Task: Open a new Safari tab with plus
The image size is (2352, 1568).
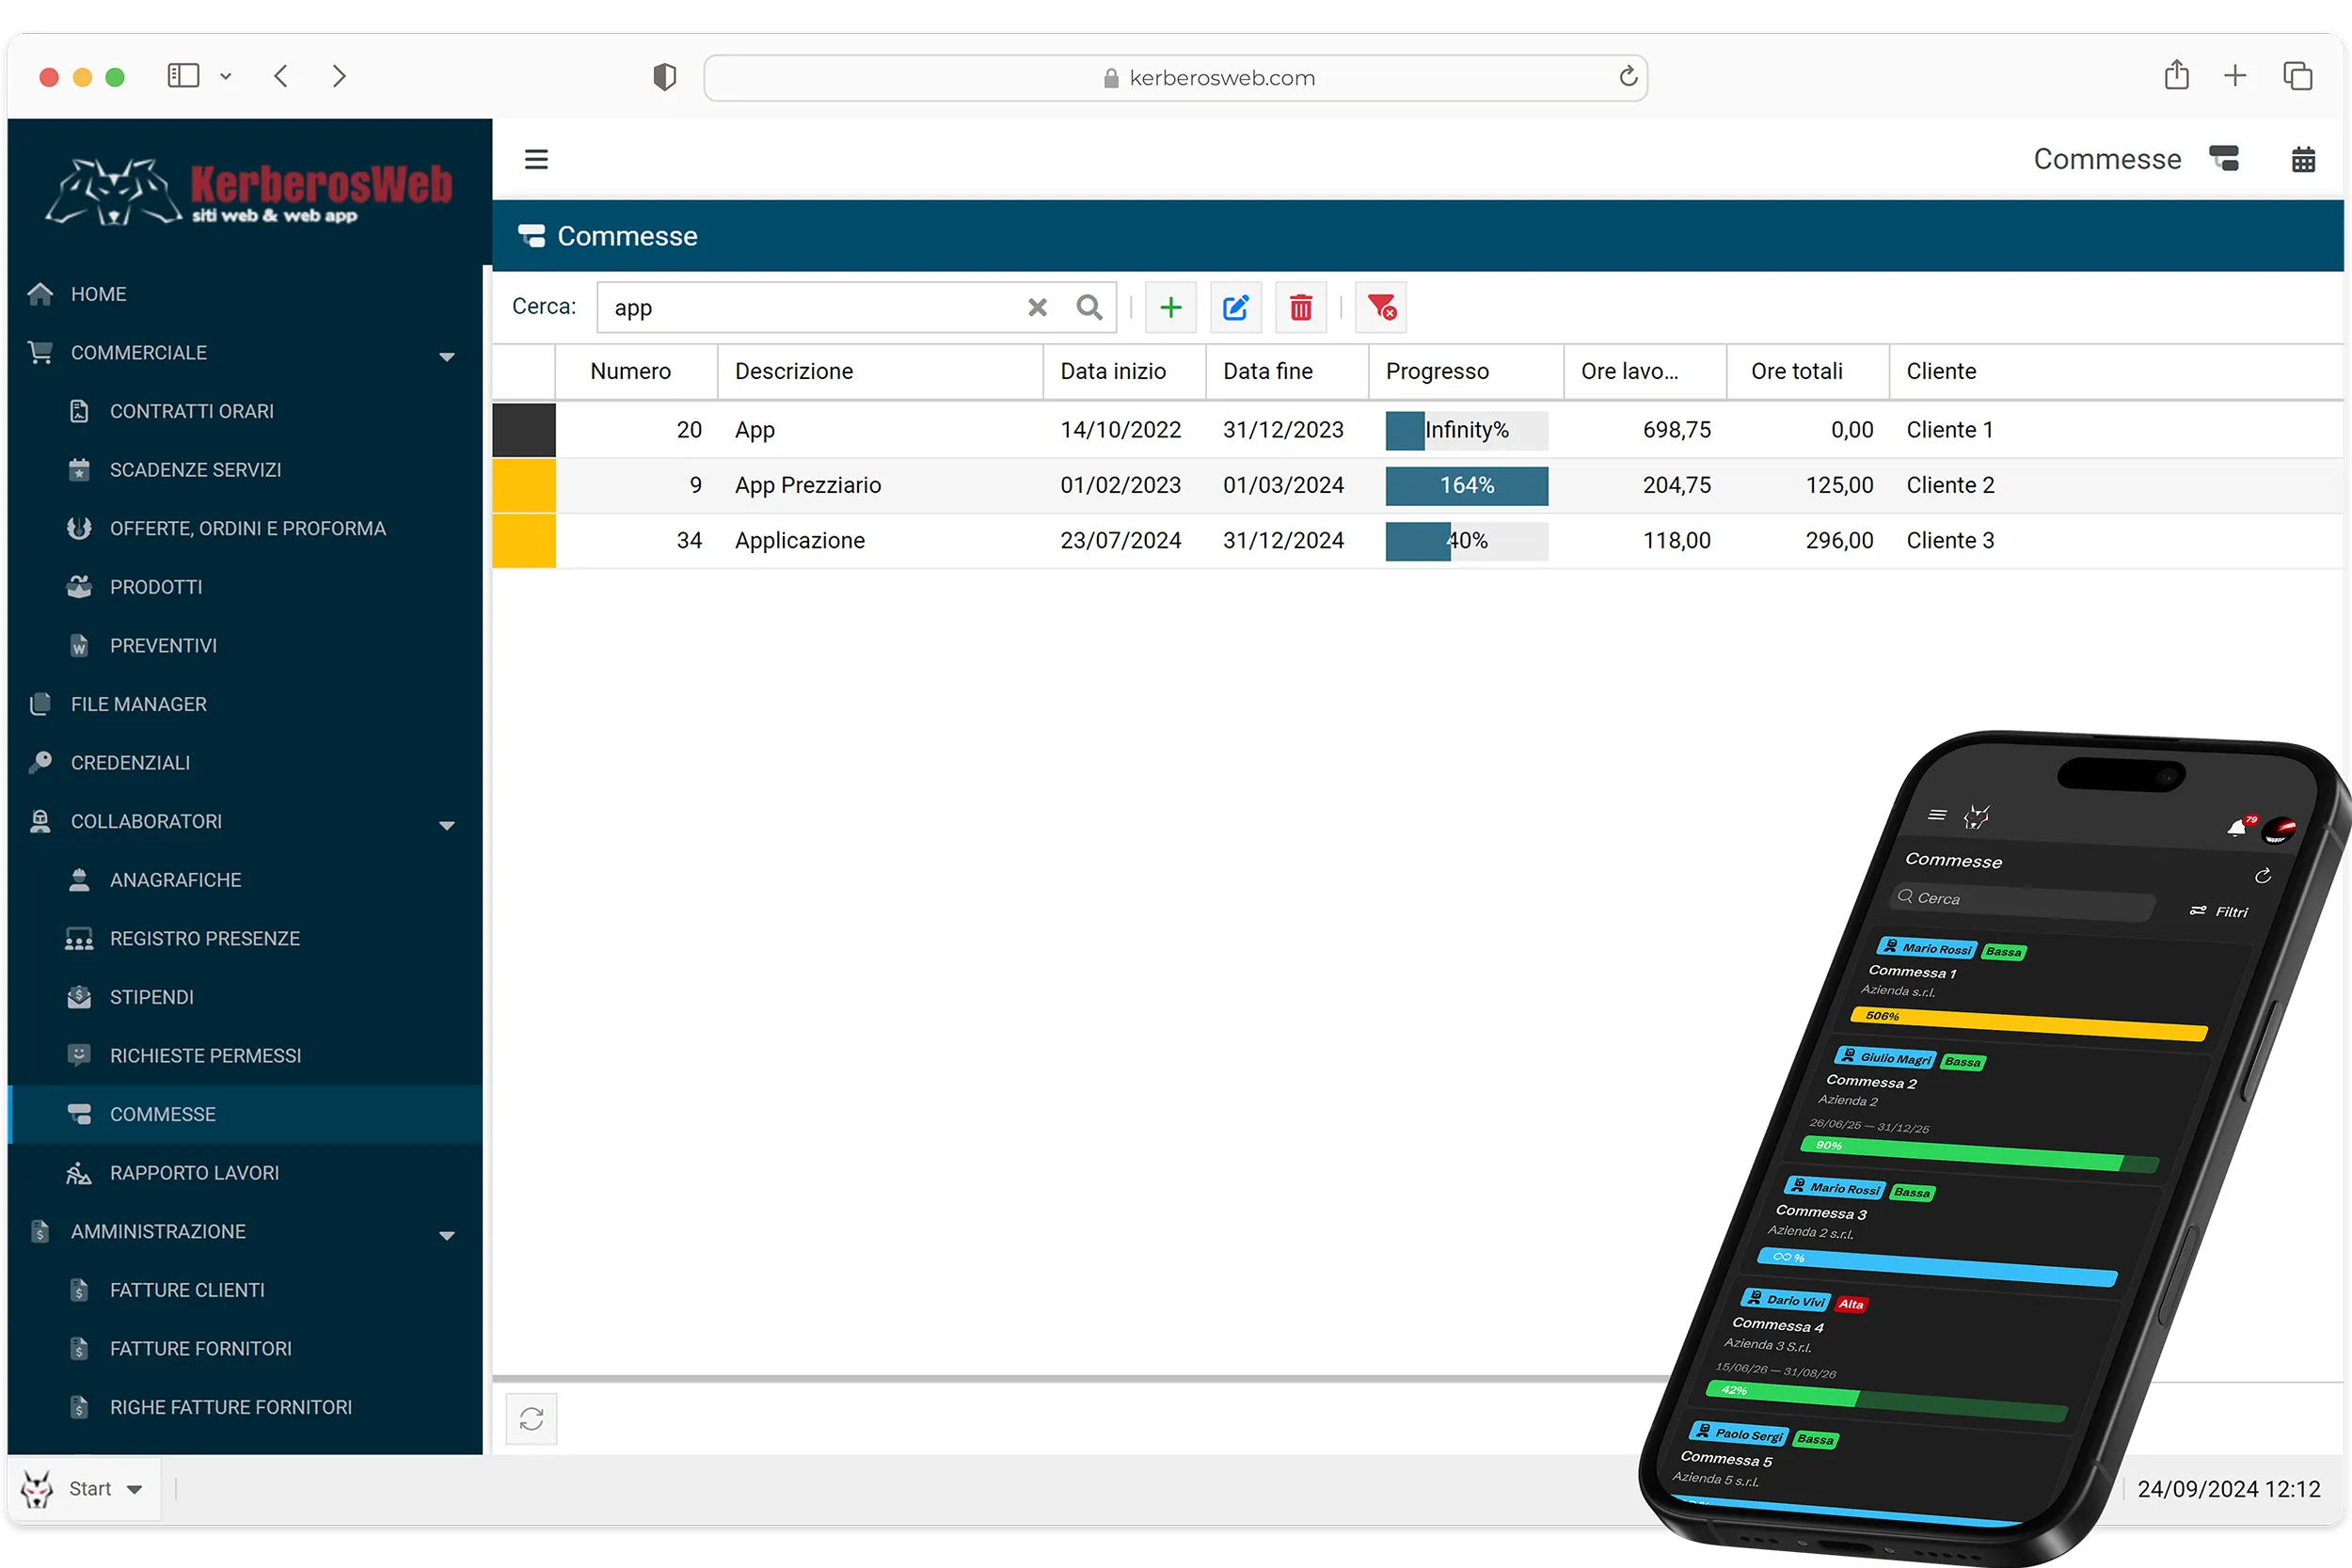Action: click(2235, 76)
